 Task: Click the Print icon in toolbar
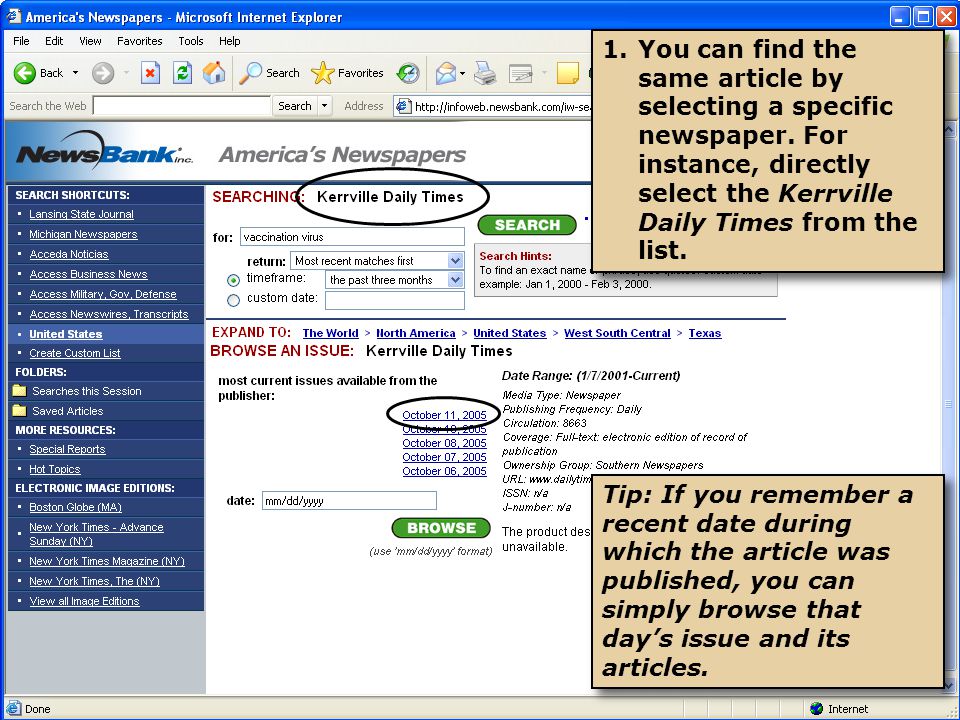(485, 73)
